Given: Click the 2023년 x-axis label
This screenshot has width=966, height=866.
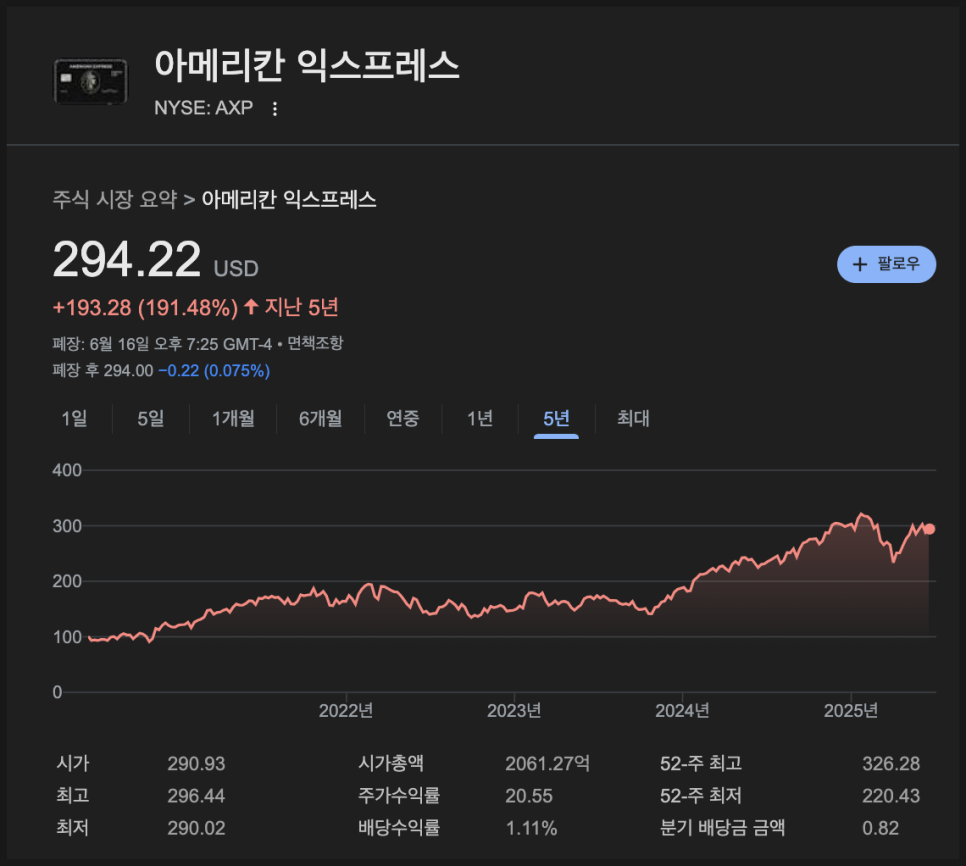Looking at the screenshot, I should [514, 711].
